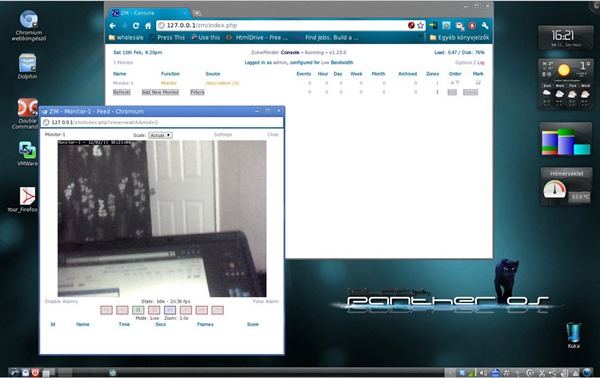The width and height of the screenshot is (600, 378).
Task: Open the Monitor-1 name link in console
Action: tap(123, 83)
